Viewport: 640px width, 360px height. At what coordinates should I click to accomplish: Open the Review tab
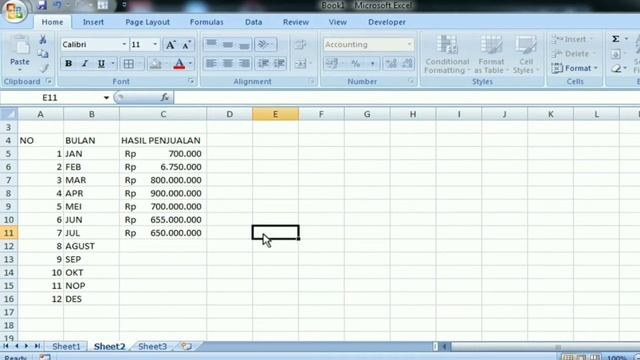coord(296,22)
